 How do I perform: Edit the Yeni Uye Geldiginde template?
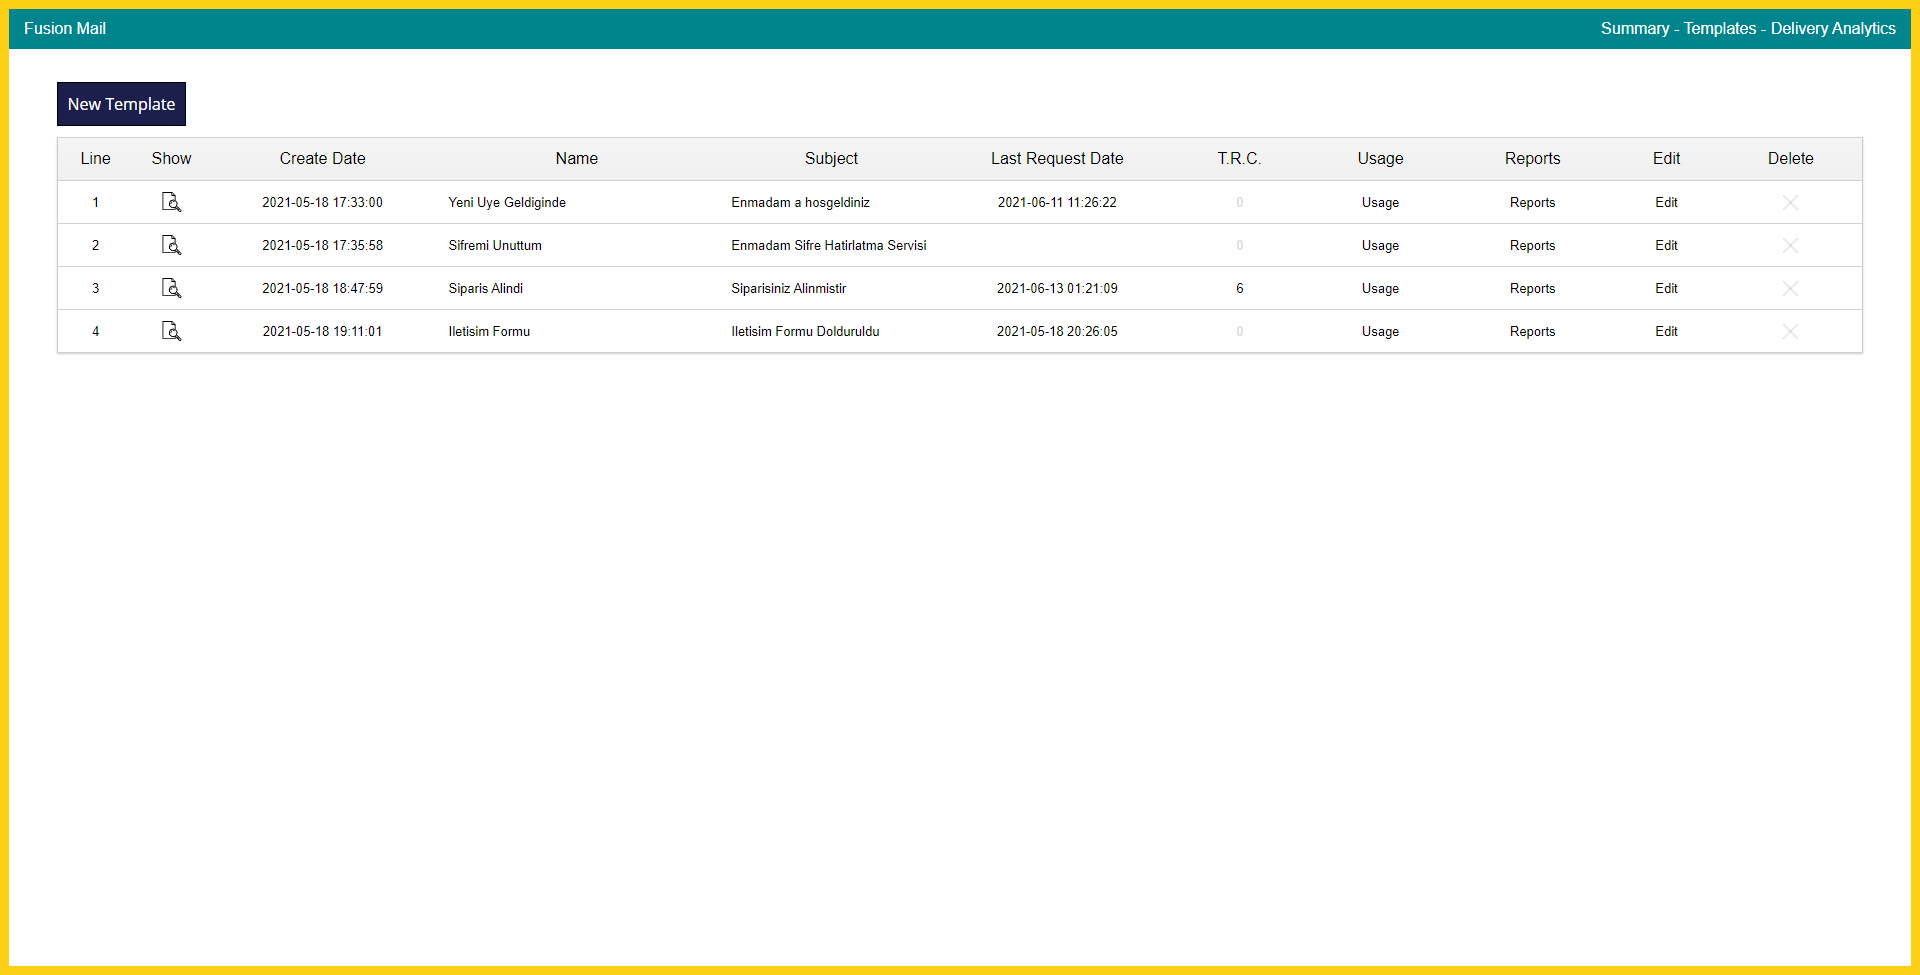click(1666, 202)
